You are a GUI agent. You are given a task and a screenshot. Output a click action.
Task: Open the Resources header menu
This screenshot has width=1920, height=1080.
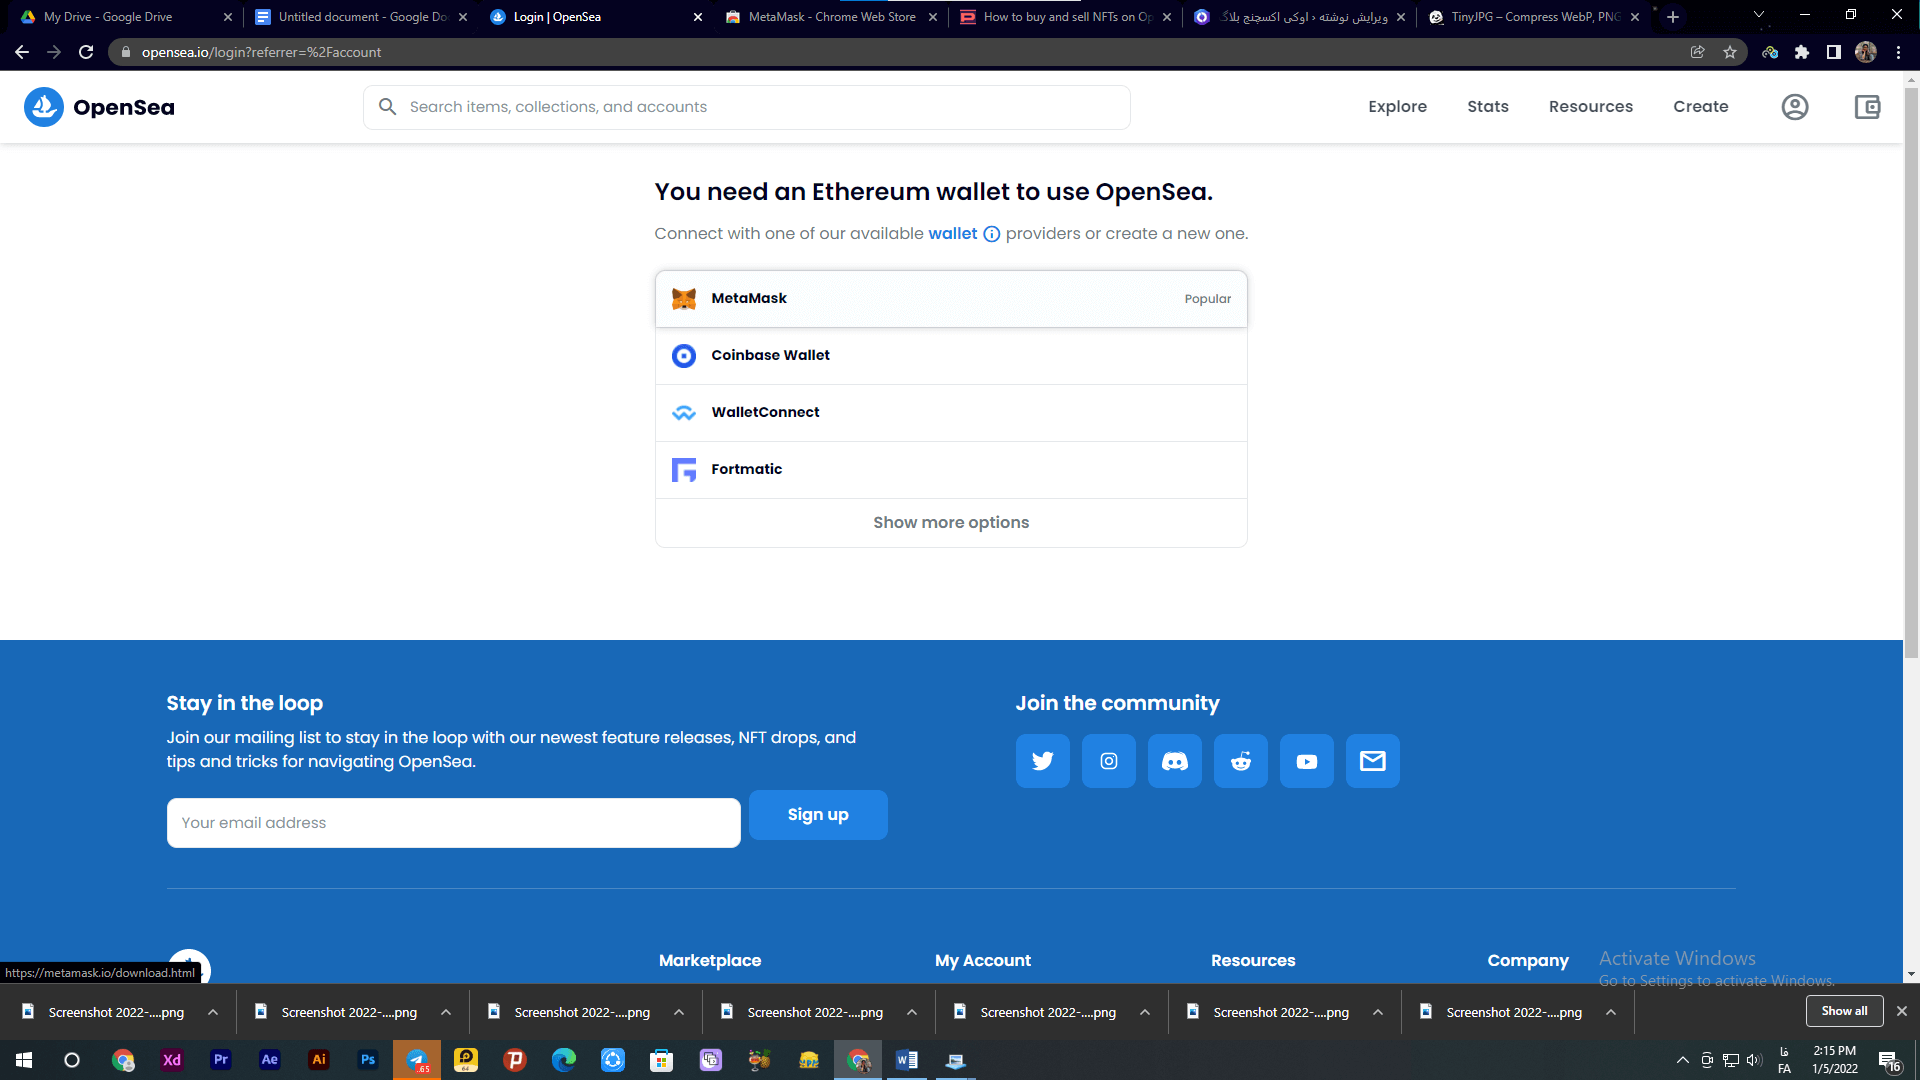coord(1591,107)
